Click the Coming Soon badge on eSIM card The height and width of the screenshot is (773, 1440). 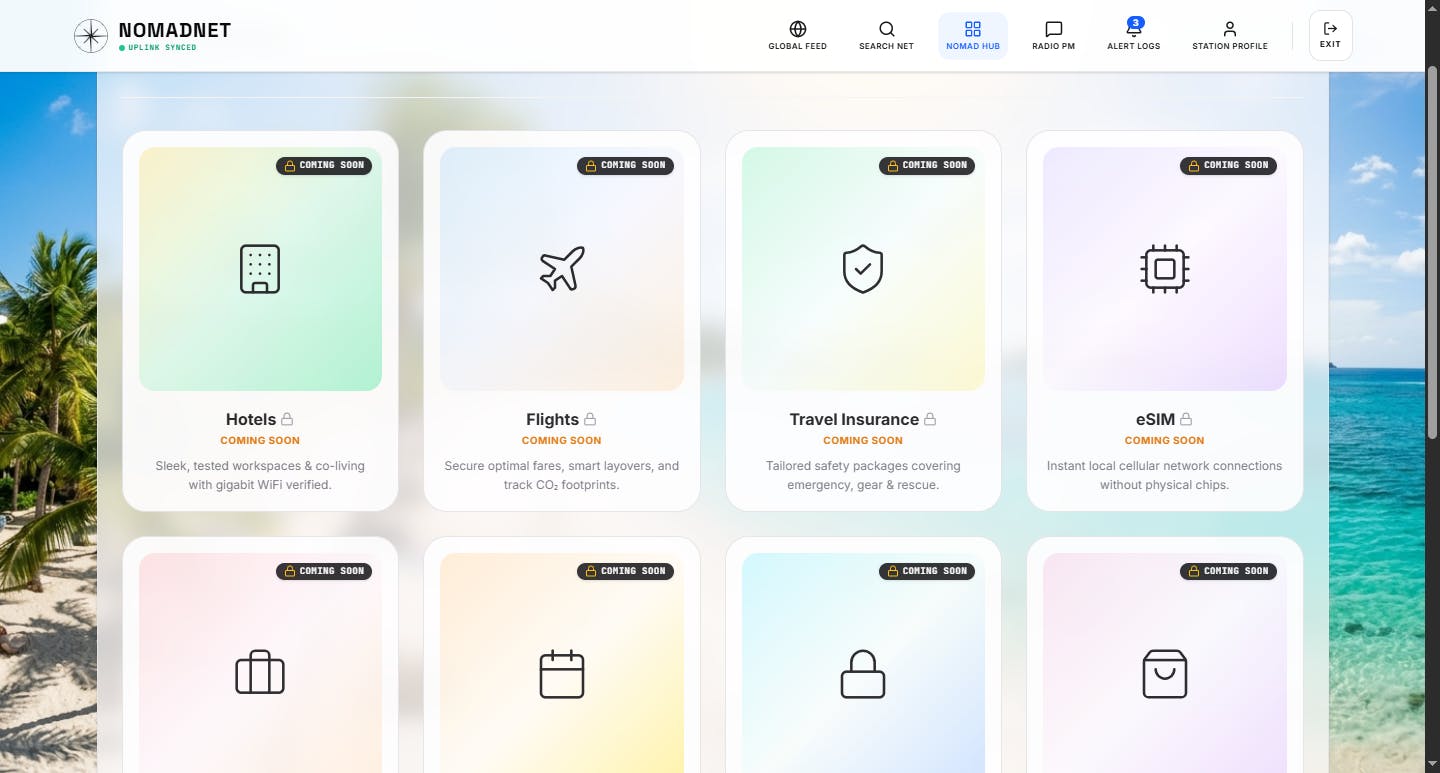(1228, 165)
